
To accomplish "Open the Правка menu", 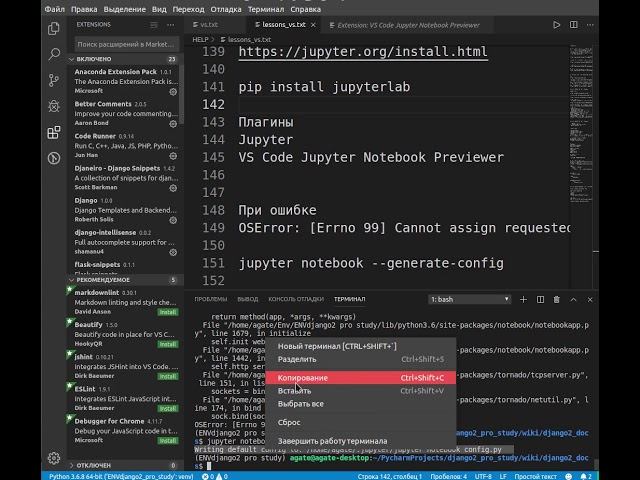I will point(84,9).
